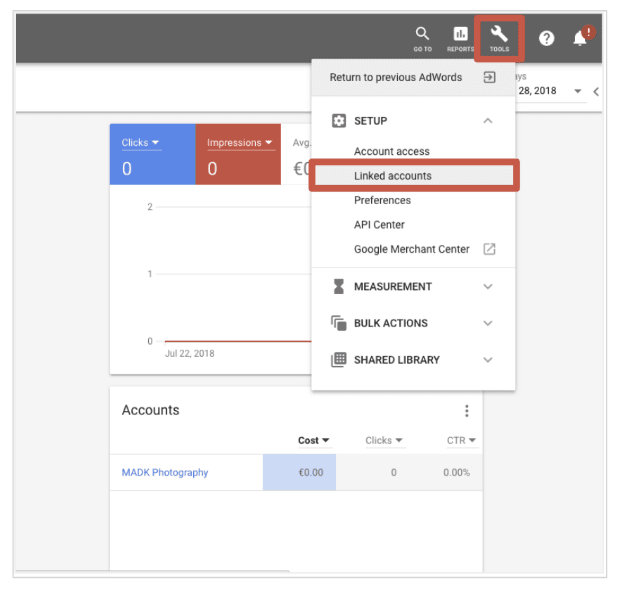
Task: Open the Impressions metric dropdown
Action: click(240, 143)
